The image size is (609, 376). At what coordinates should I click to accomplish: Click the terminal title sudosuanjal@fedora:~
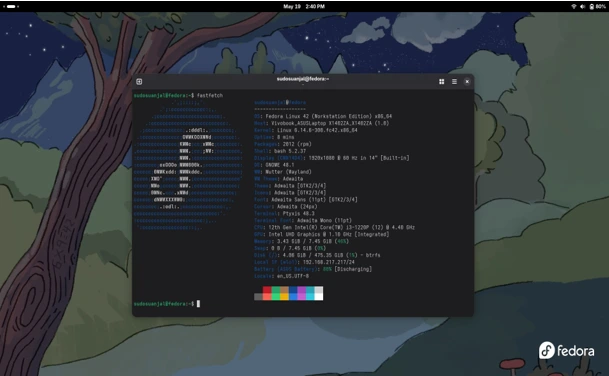point(303,79)
